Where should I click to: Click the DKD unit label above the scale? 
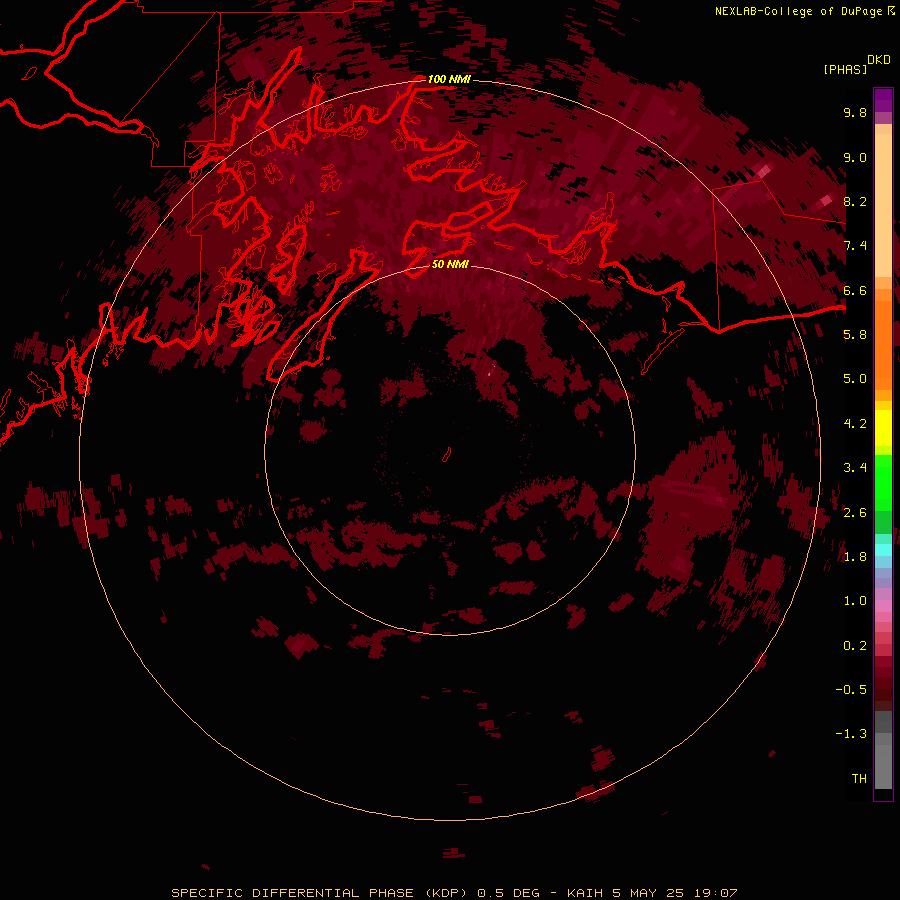(x=879, y=60)
